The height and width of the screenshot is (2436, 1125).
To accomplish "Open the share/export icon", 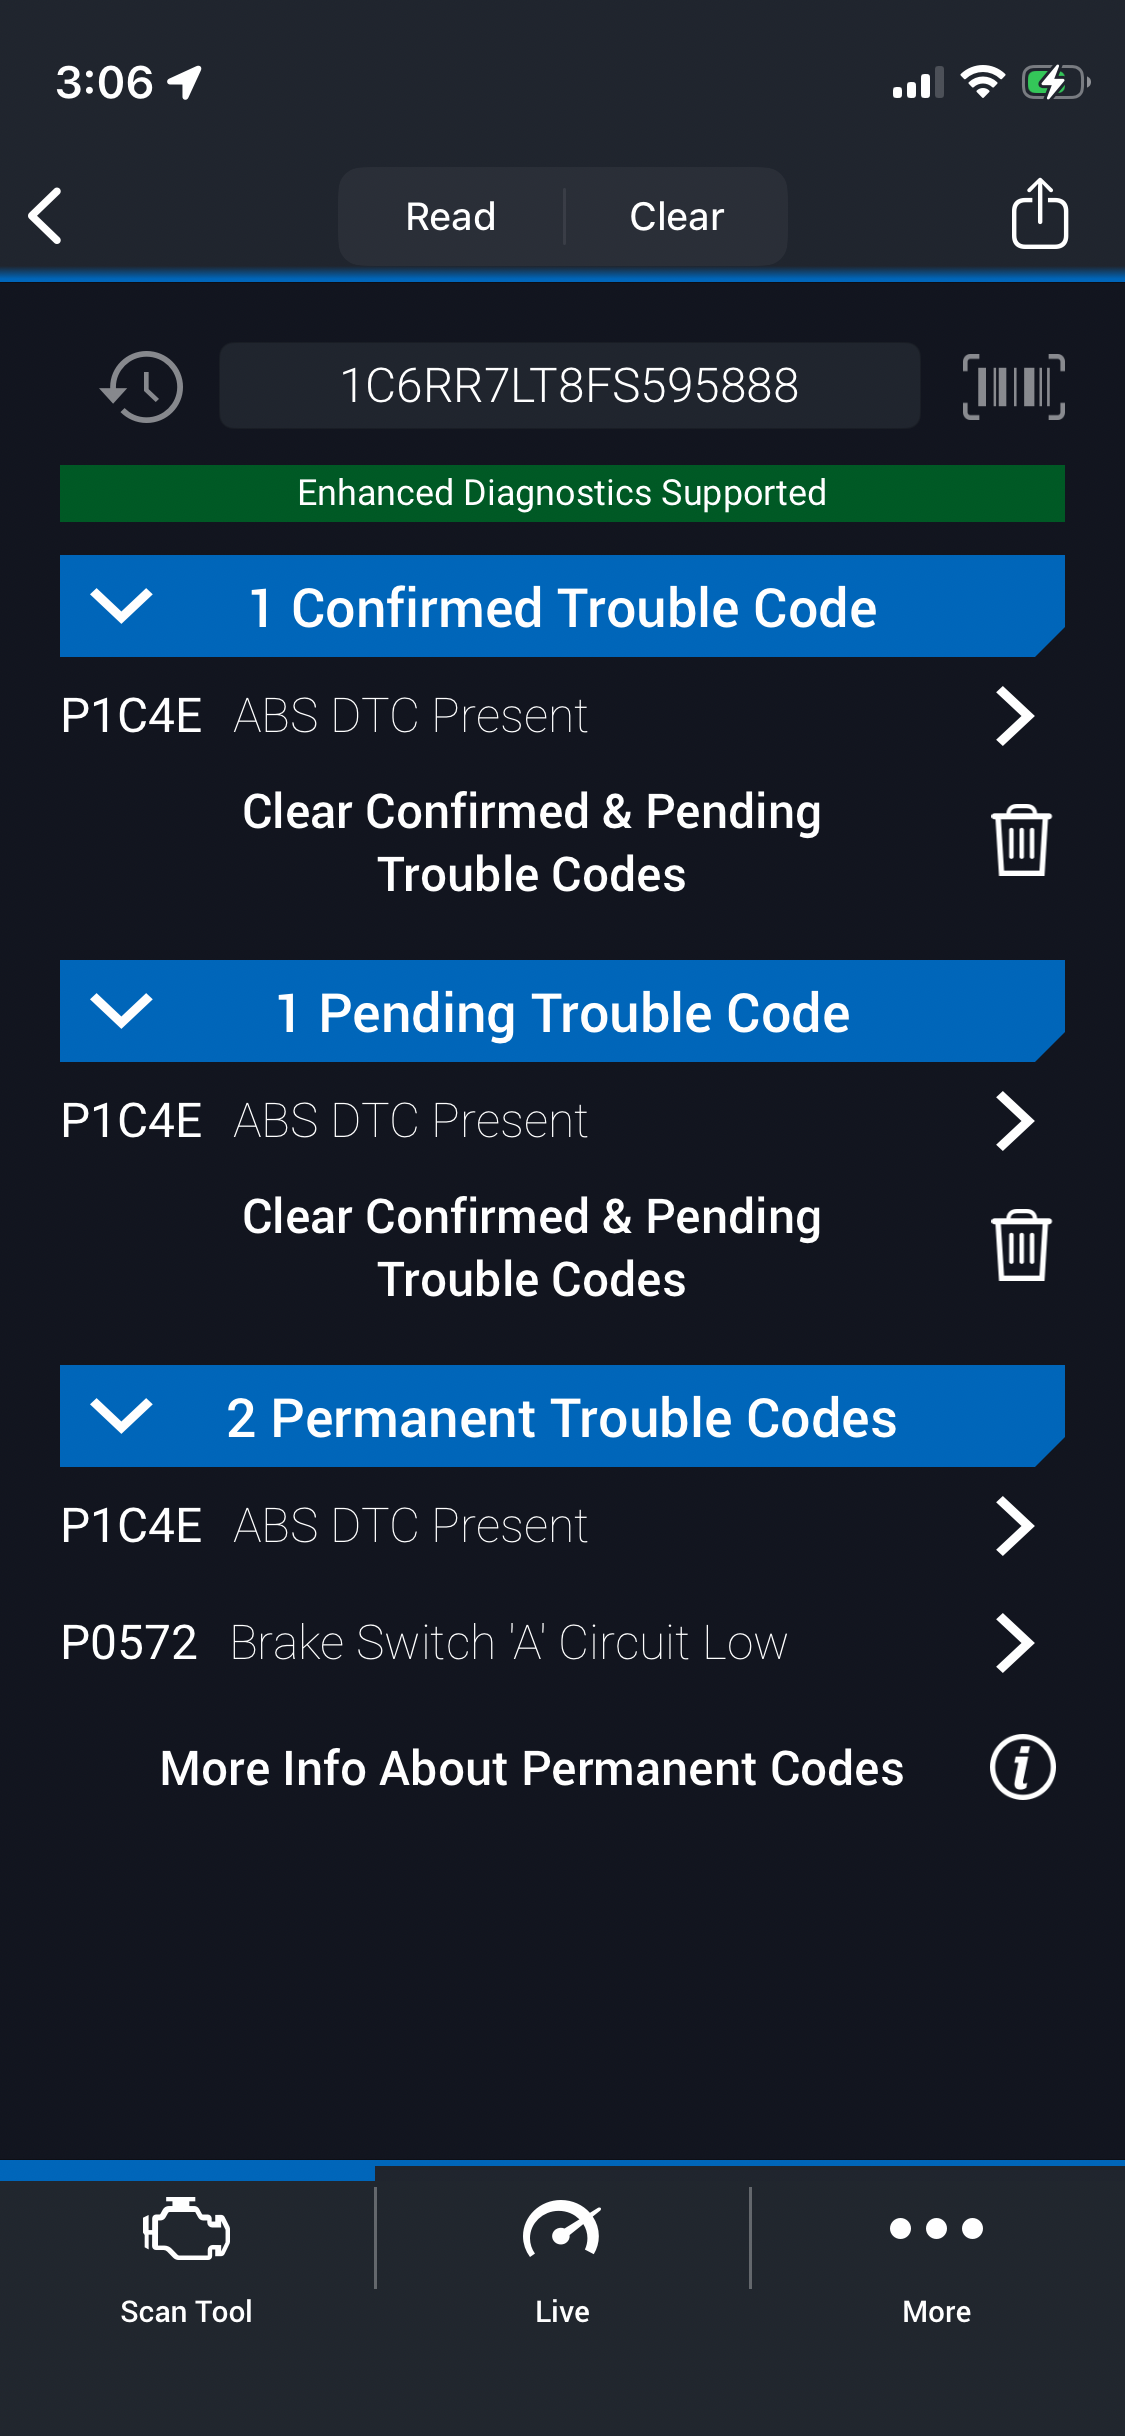I will [x=1039, y=213].
